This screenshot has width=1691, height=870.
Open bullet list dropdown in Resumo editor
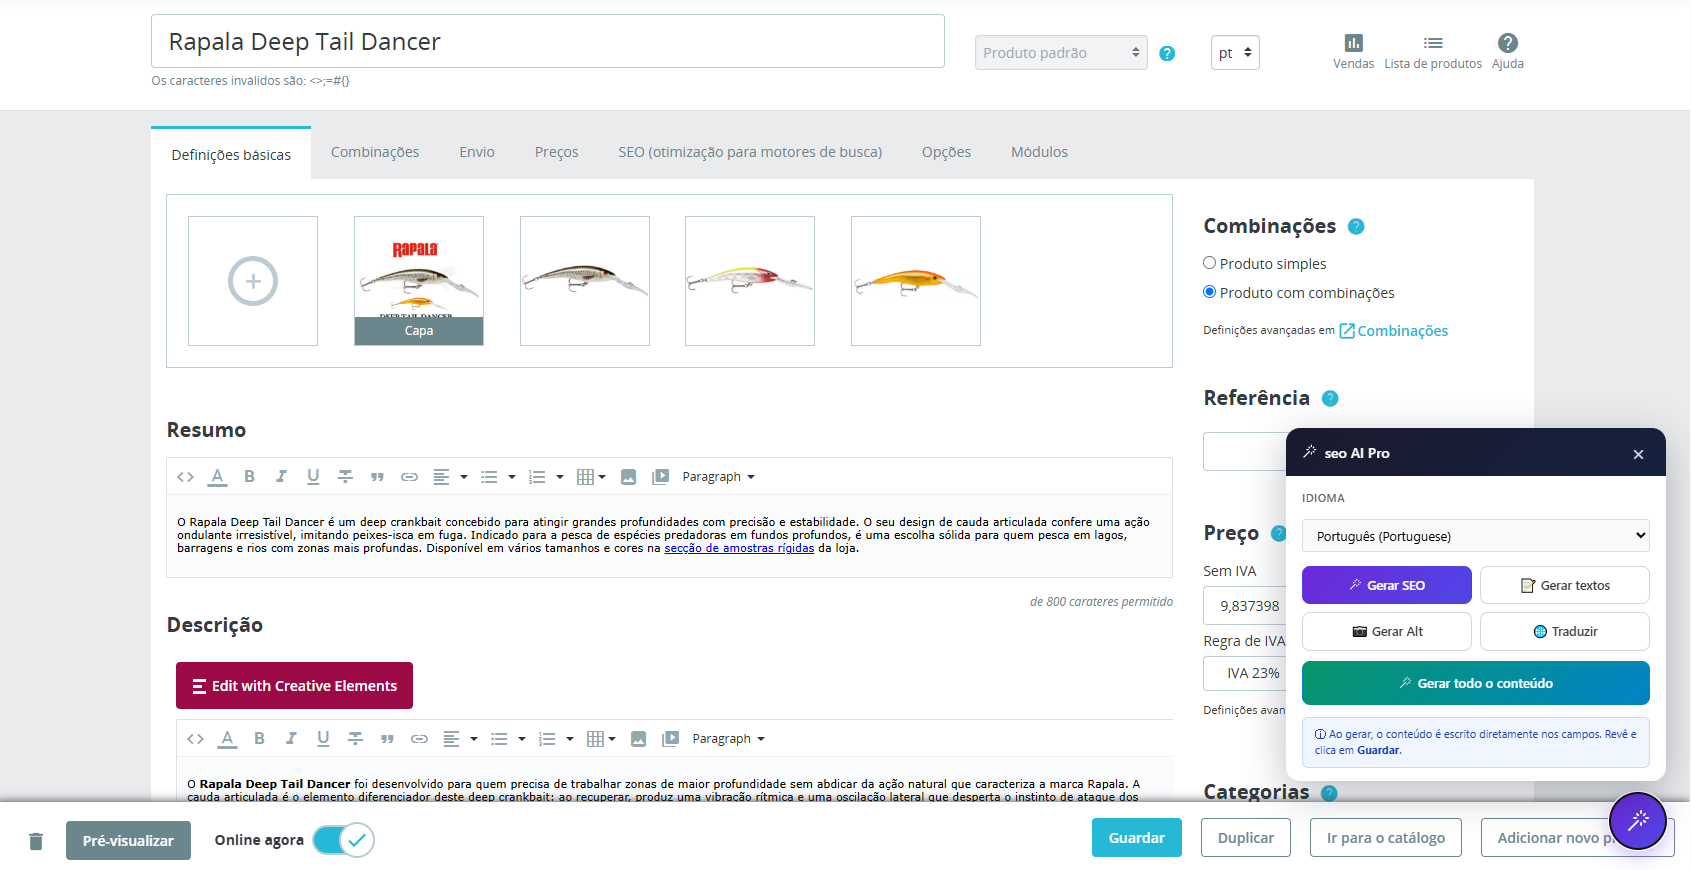[x=498, y=477]
